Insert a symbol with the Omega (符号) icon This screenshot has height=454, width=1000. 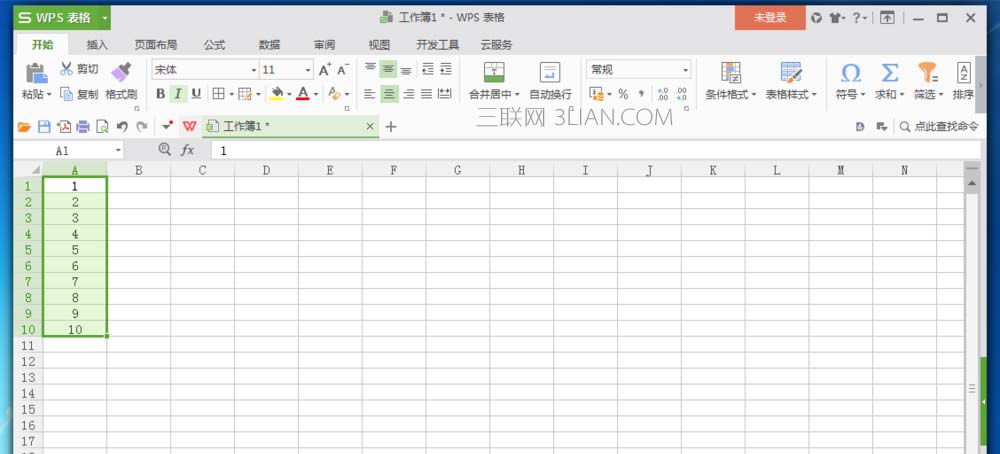pyautogui.click(x=850, y=73)
